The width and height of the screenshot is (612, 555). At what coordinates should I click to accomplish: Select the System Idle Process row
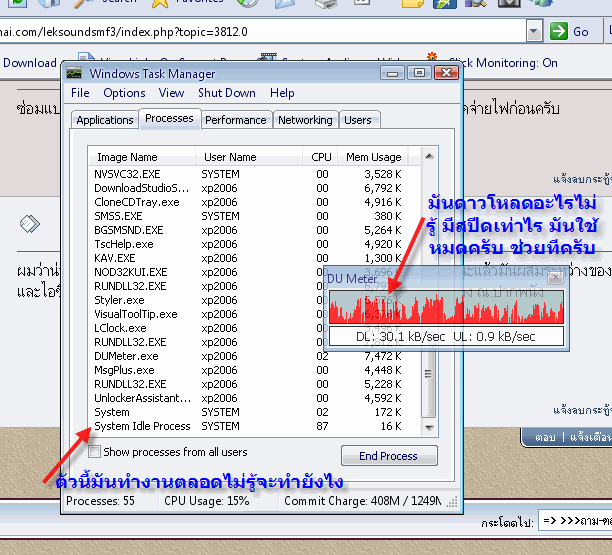tap(254, 426)
